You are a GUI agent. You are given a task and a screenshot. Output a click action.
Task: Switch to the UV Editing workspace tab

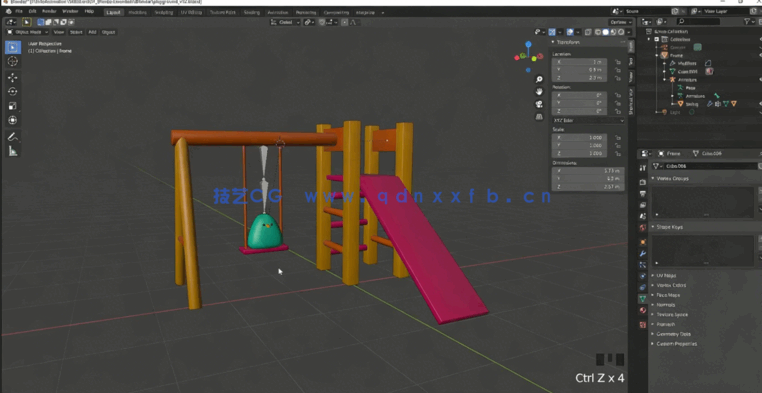click(191, 12)
